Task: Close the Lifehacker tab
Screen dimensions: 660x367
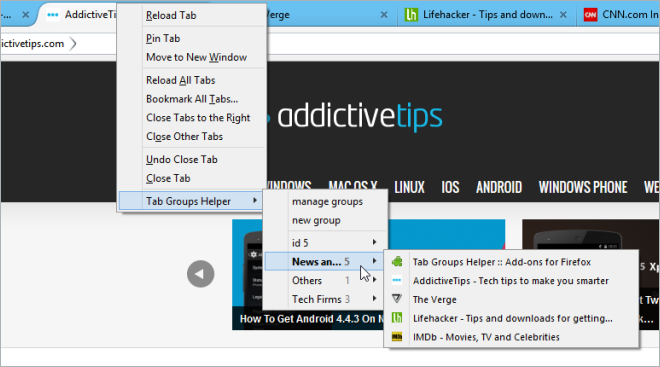Action: (x=563, y=15)
